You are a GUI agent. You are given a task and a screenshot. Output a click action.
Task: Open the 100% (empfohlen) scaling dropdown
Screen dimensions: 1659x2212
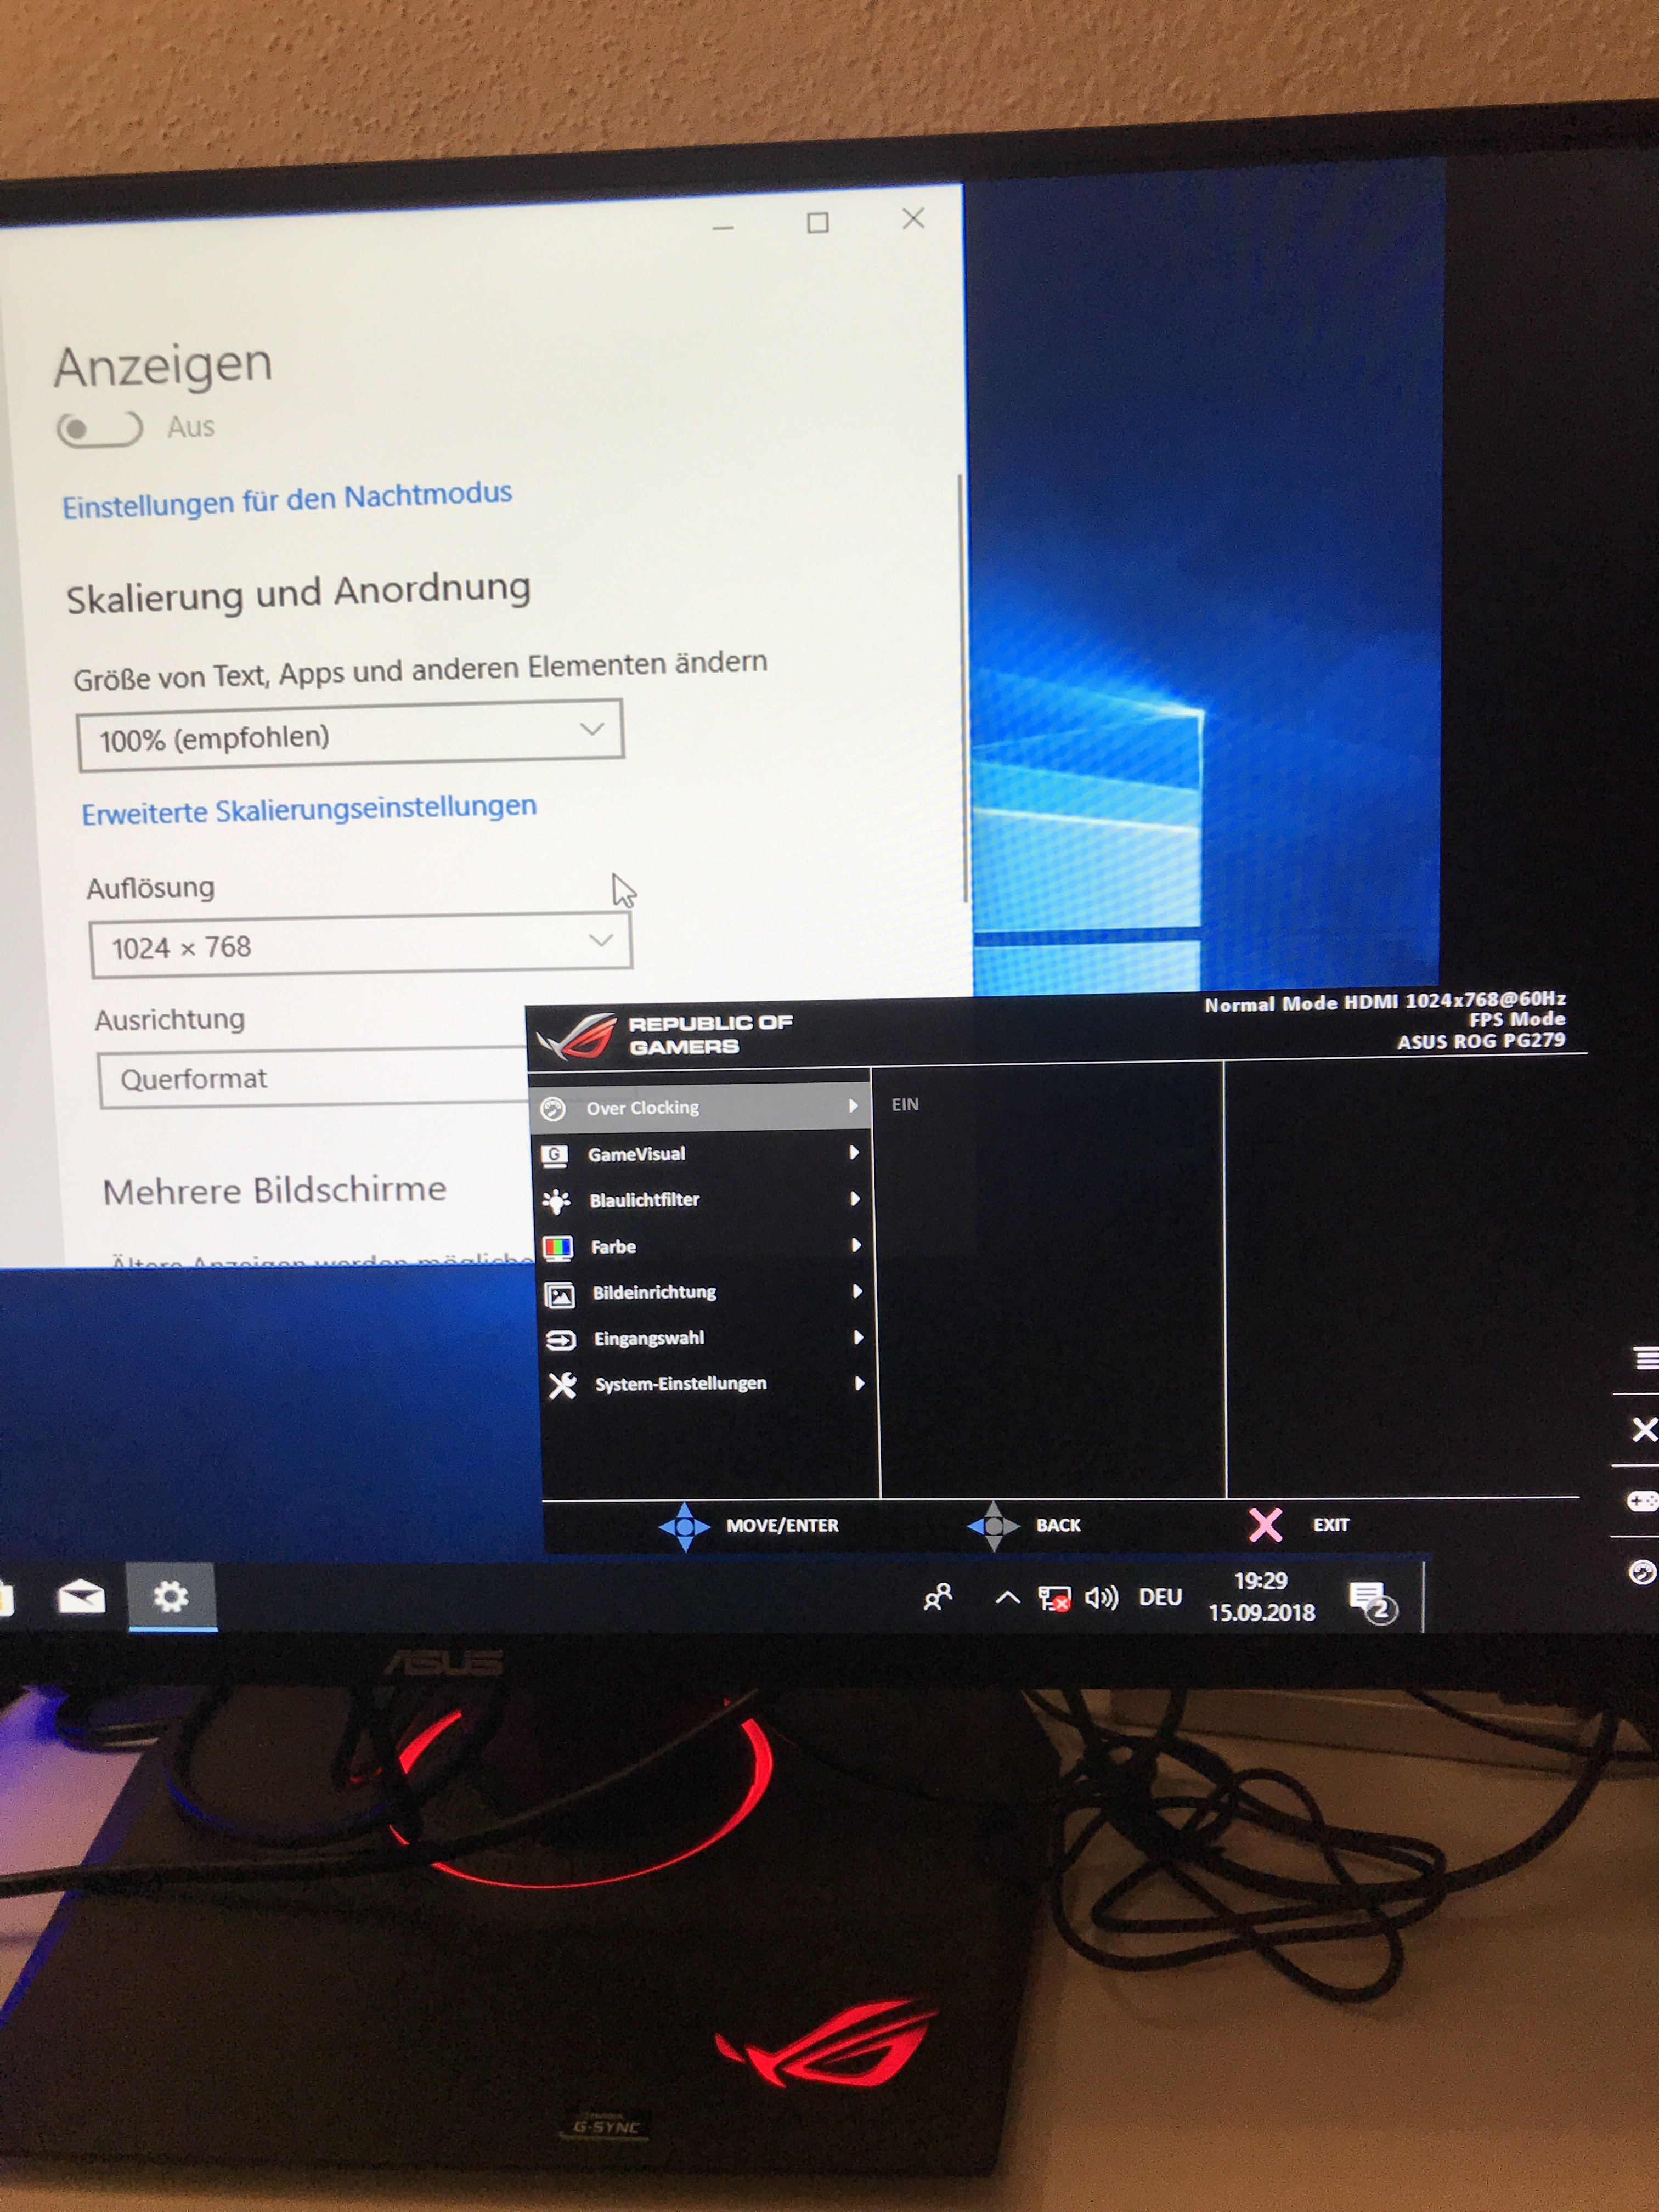[350, 736]
